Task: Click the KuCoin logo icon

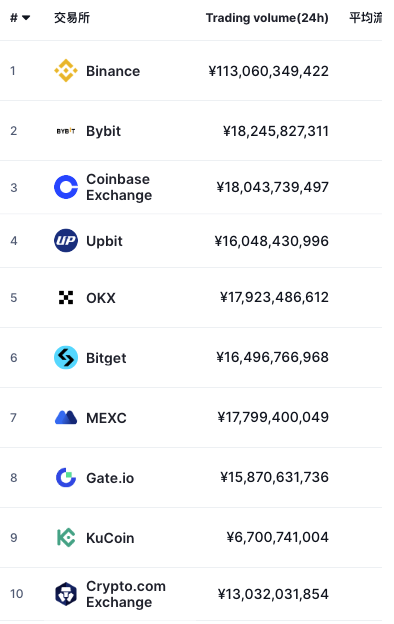Action: tap(66, 538)
